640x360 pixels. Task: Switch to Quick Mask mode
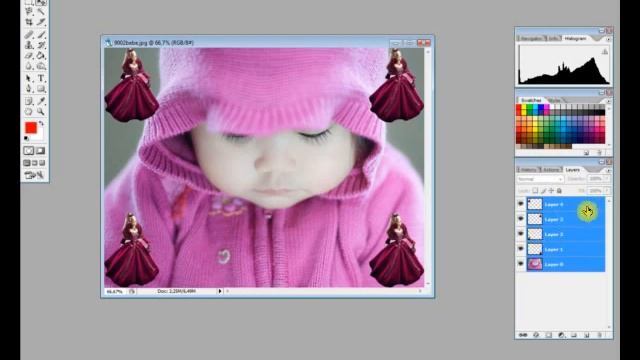(41, 151)
